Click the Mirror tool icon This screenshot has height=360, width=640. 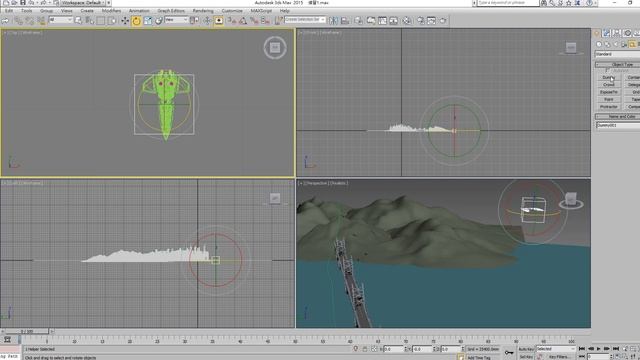[x=333, y=20]
